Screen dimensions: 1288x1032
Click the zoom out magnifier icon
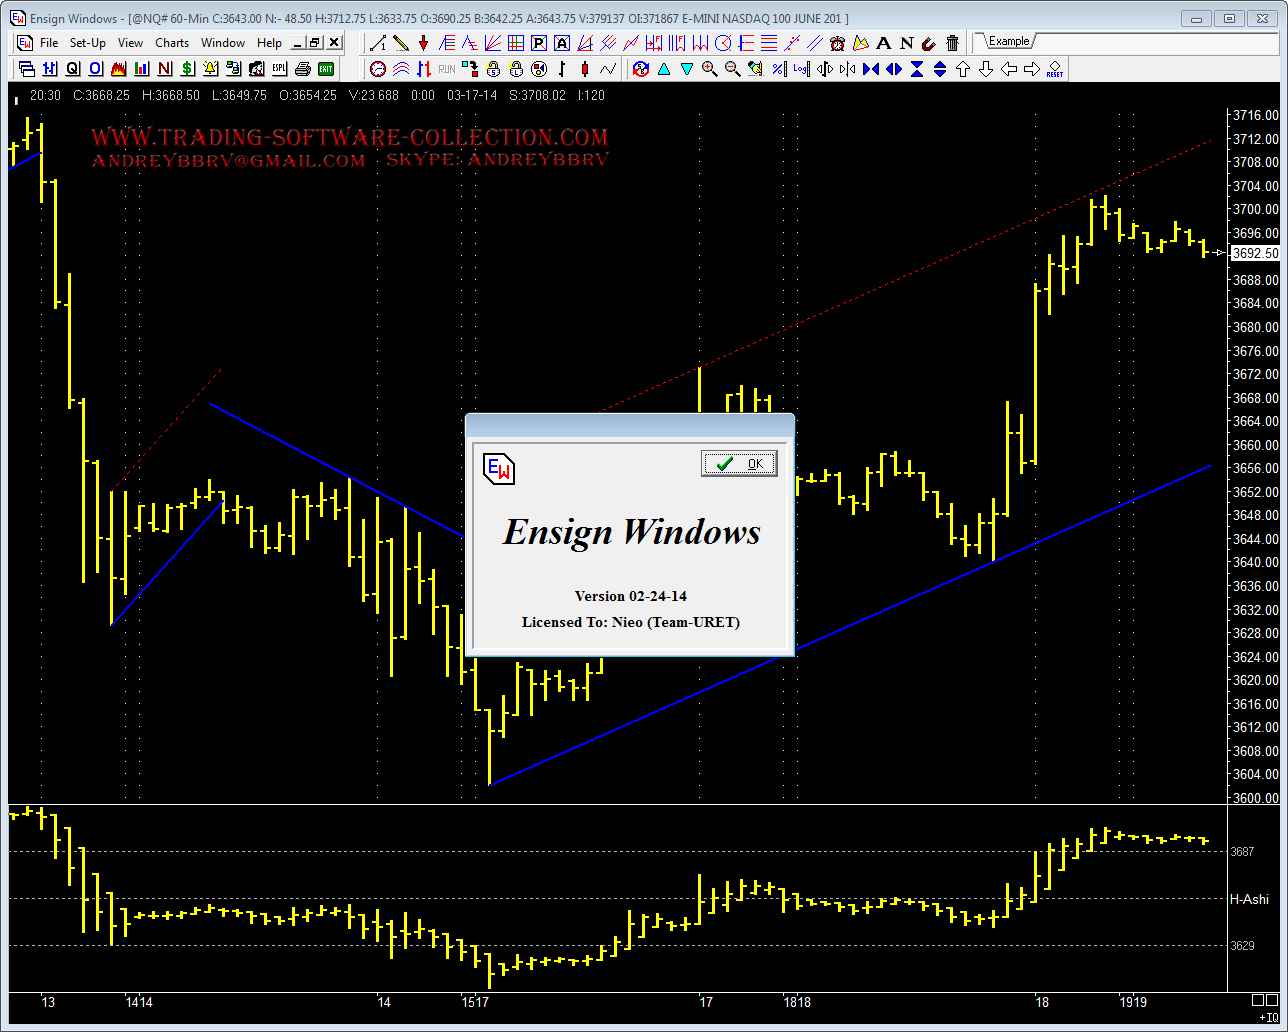[x=732, y=69]
